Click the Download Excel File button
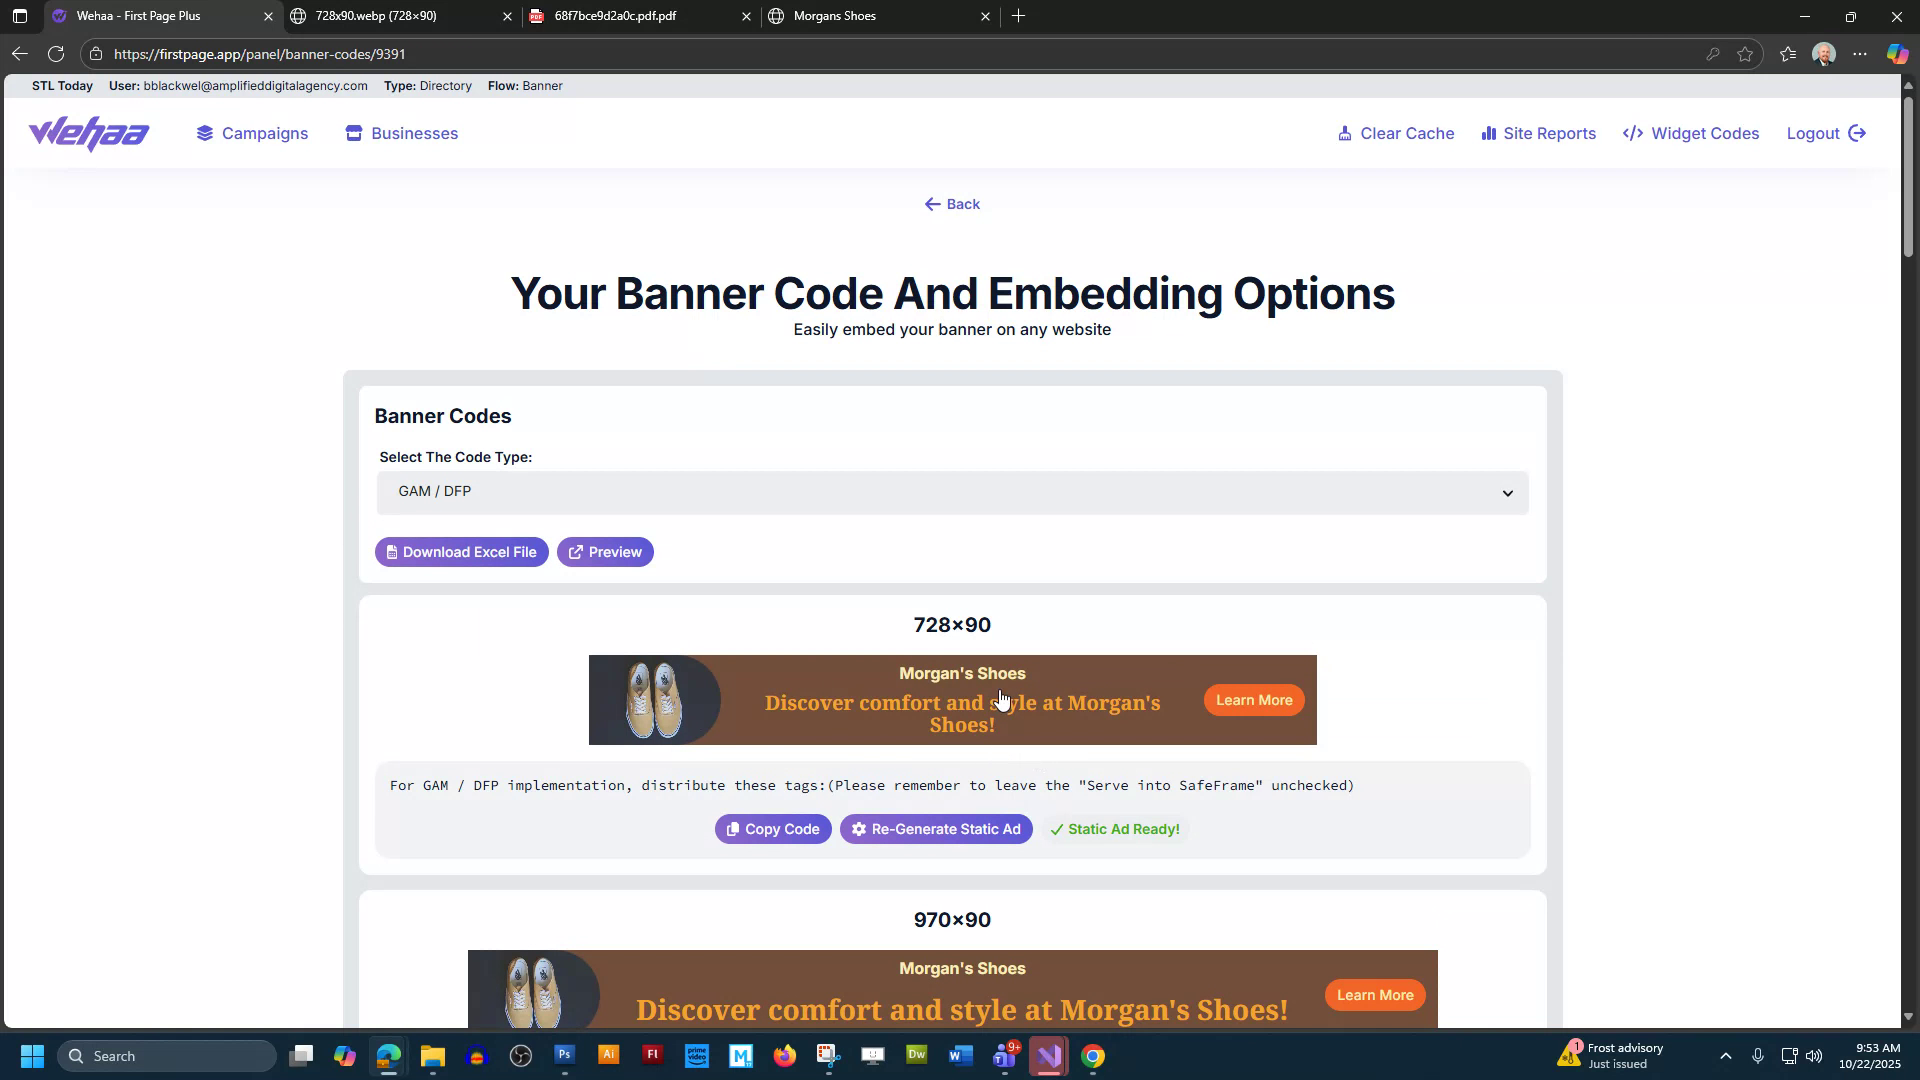The height and width of the screenshot is (1080, 1920). click(461, 551)
